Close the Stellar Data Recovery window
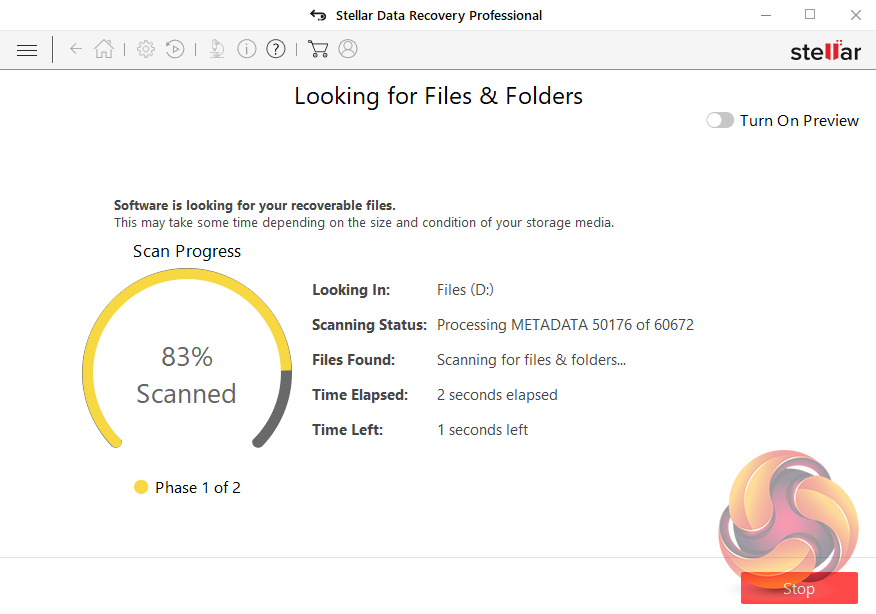 855,15
